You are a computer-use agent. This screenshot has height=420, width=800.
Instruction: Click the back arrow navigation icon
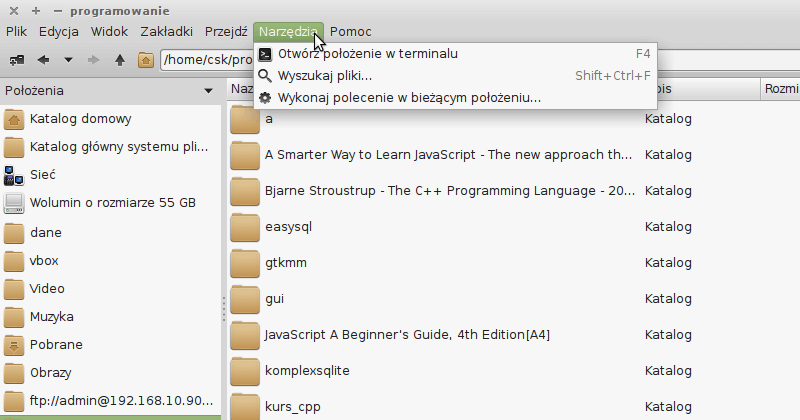[x=43, y=60]
